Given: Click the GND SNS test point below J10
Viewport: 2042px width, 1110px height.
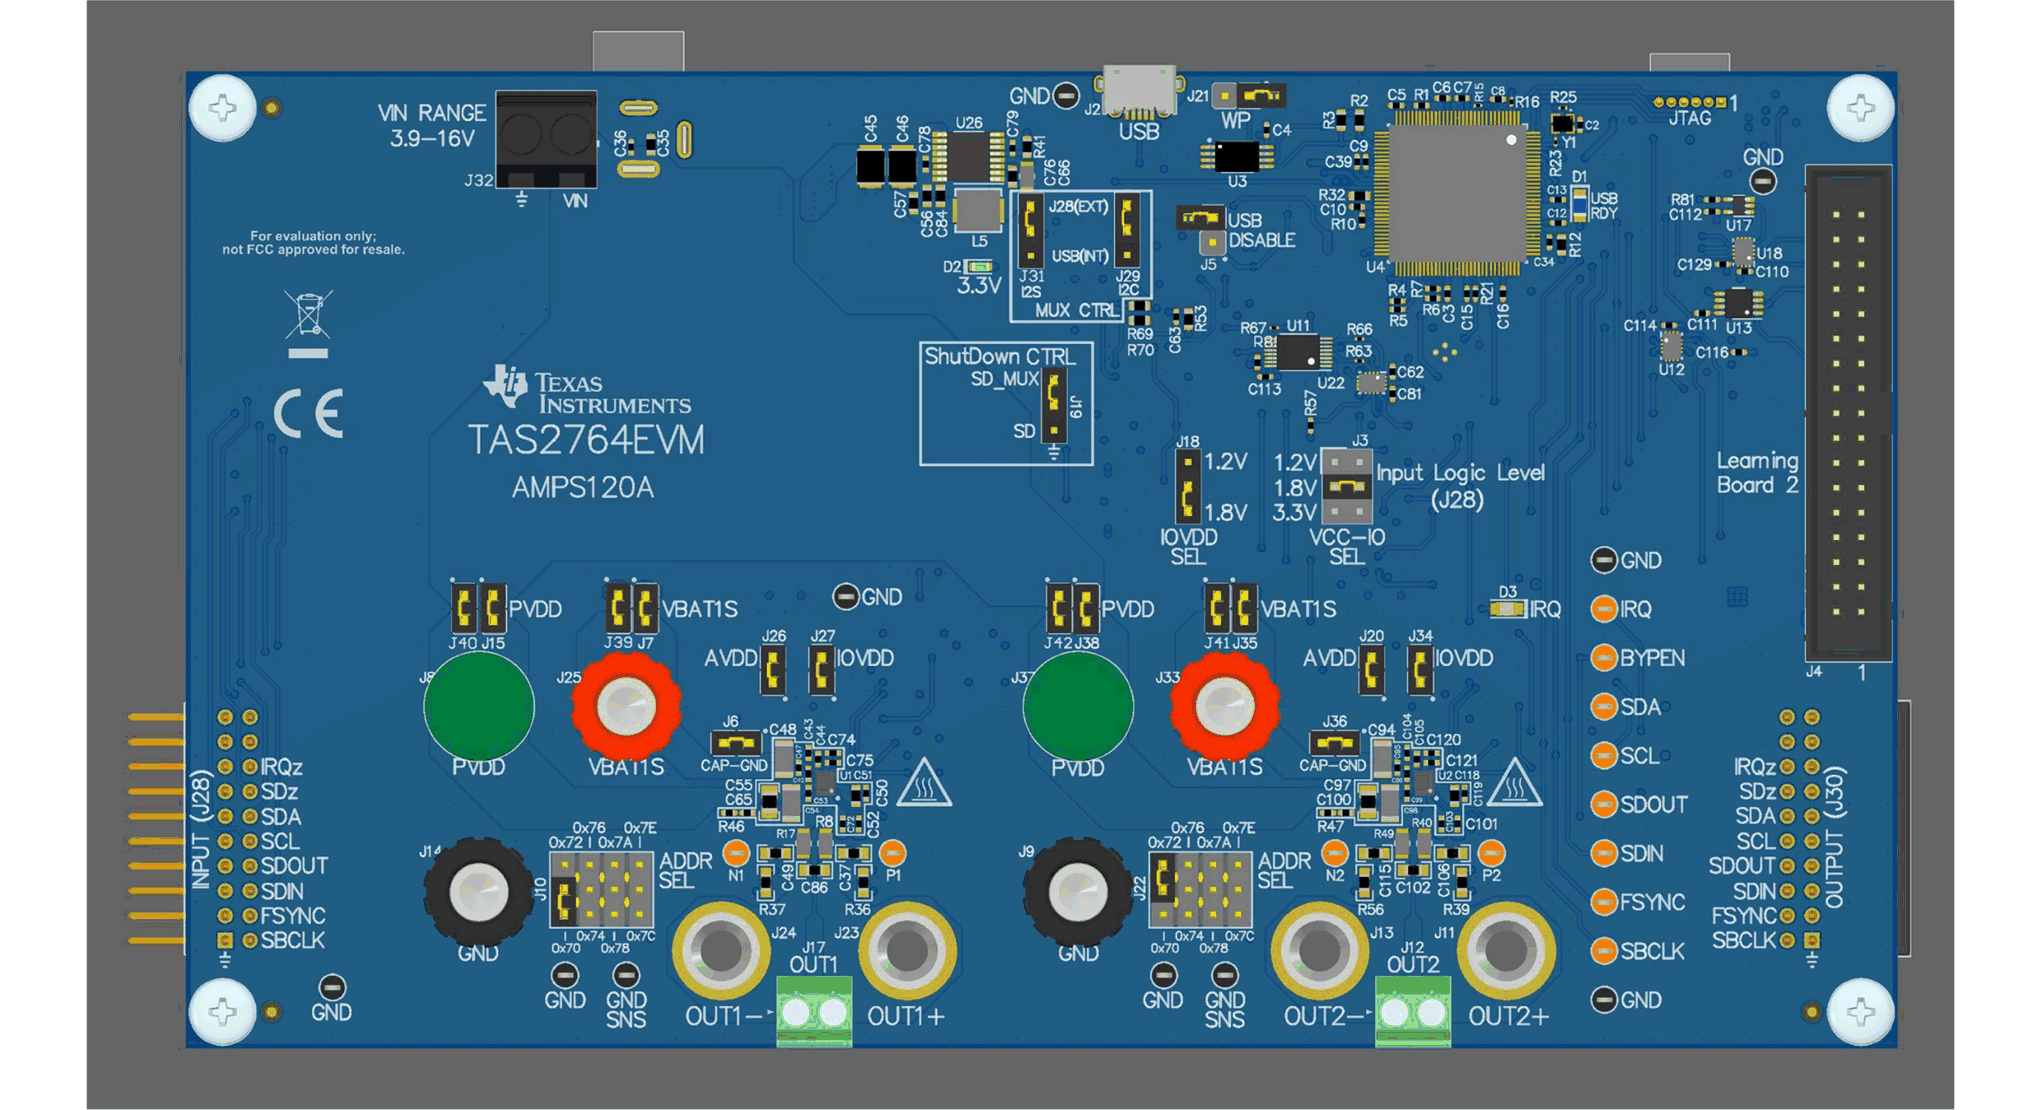Looking at the screenshot, I should (x=626, y=975).
